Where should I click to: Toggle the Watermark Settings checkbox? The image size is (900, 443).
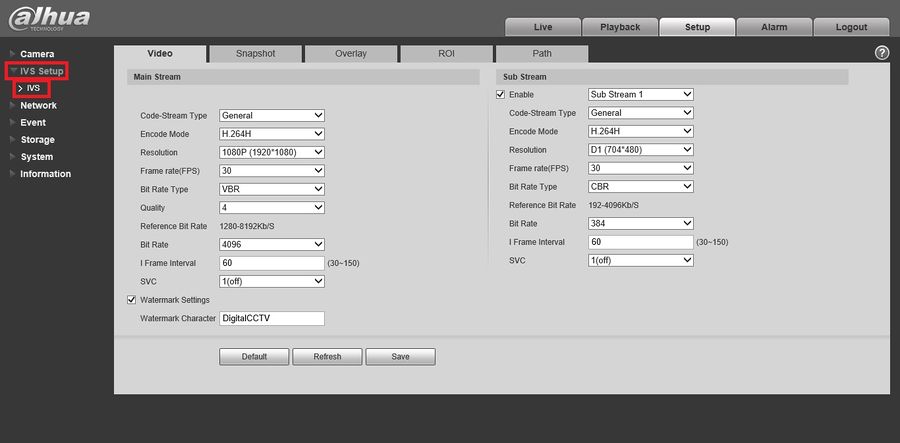131,300
